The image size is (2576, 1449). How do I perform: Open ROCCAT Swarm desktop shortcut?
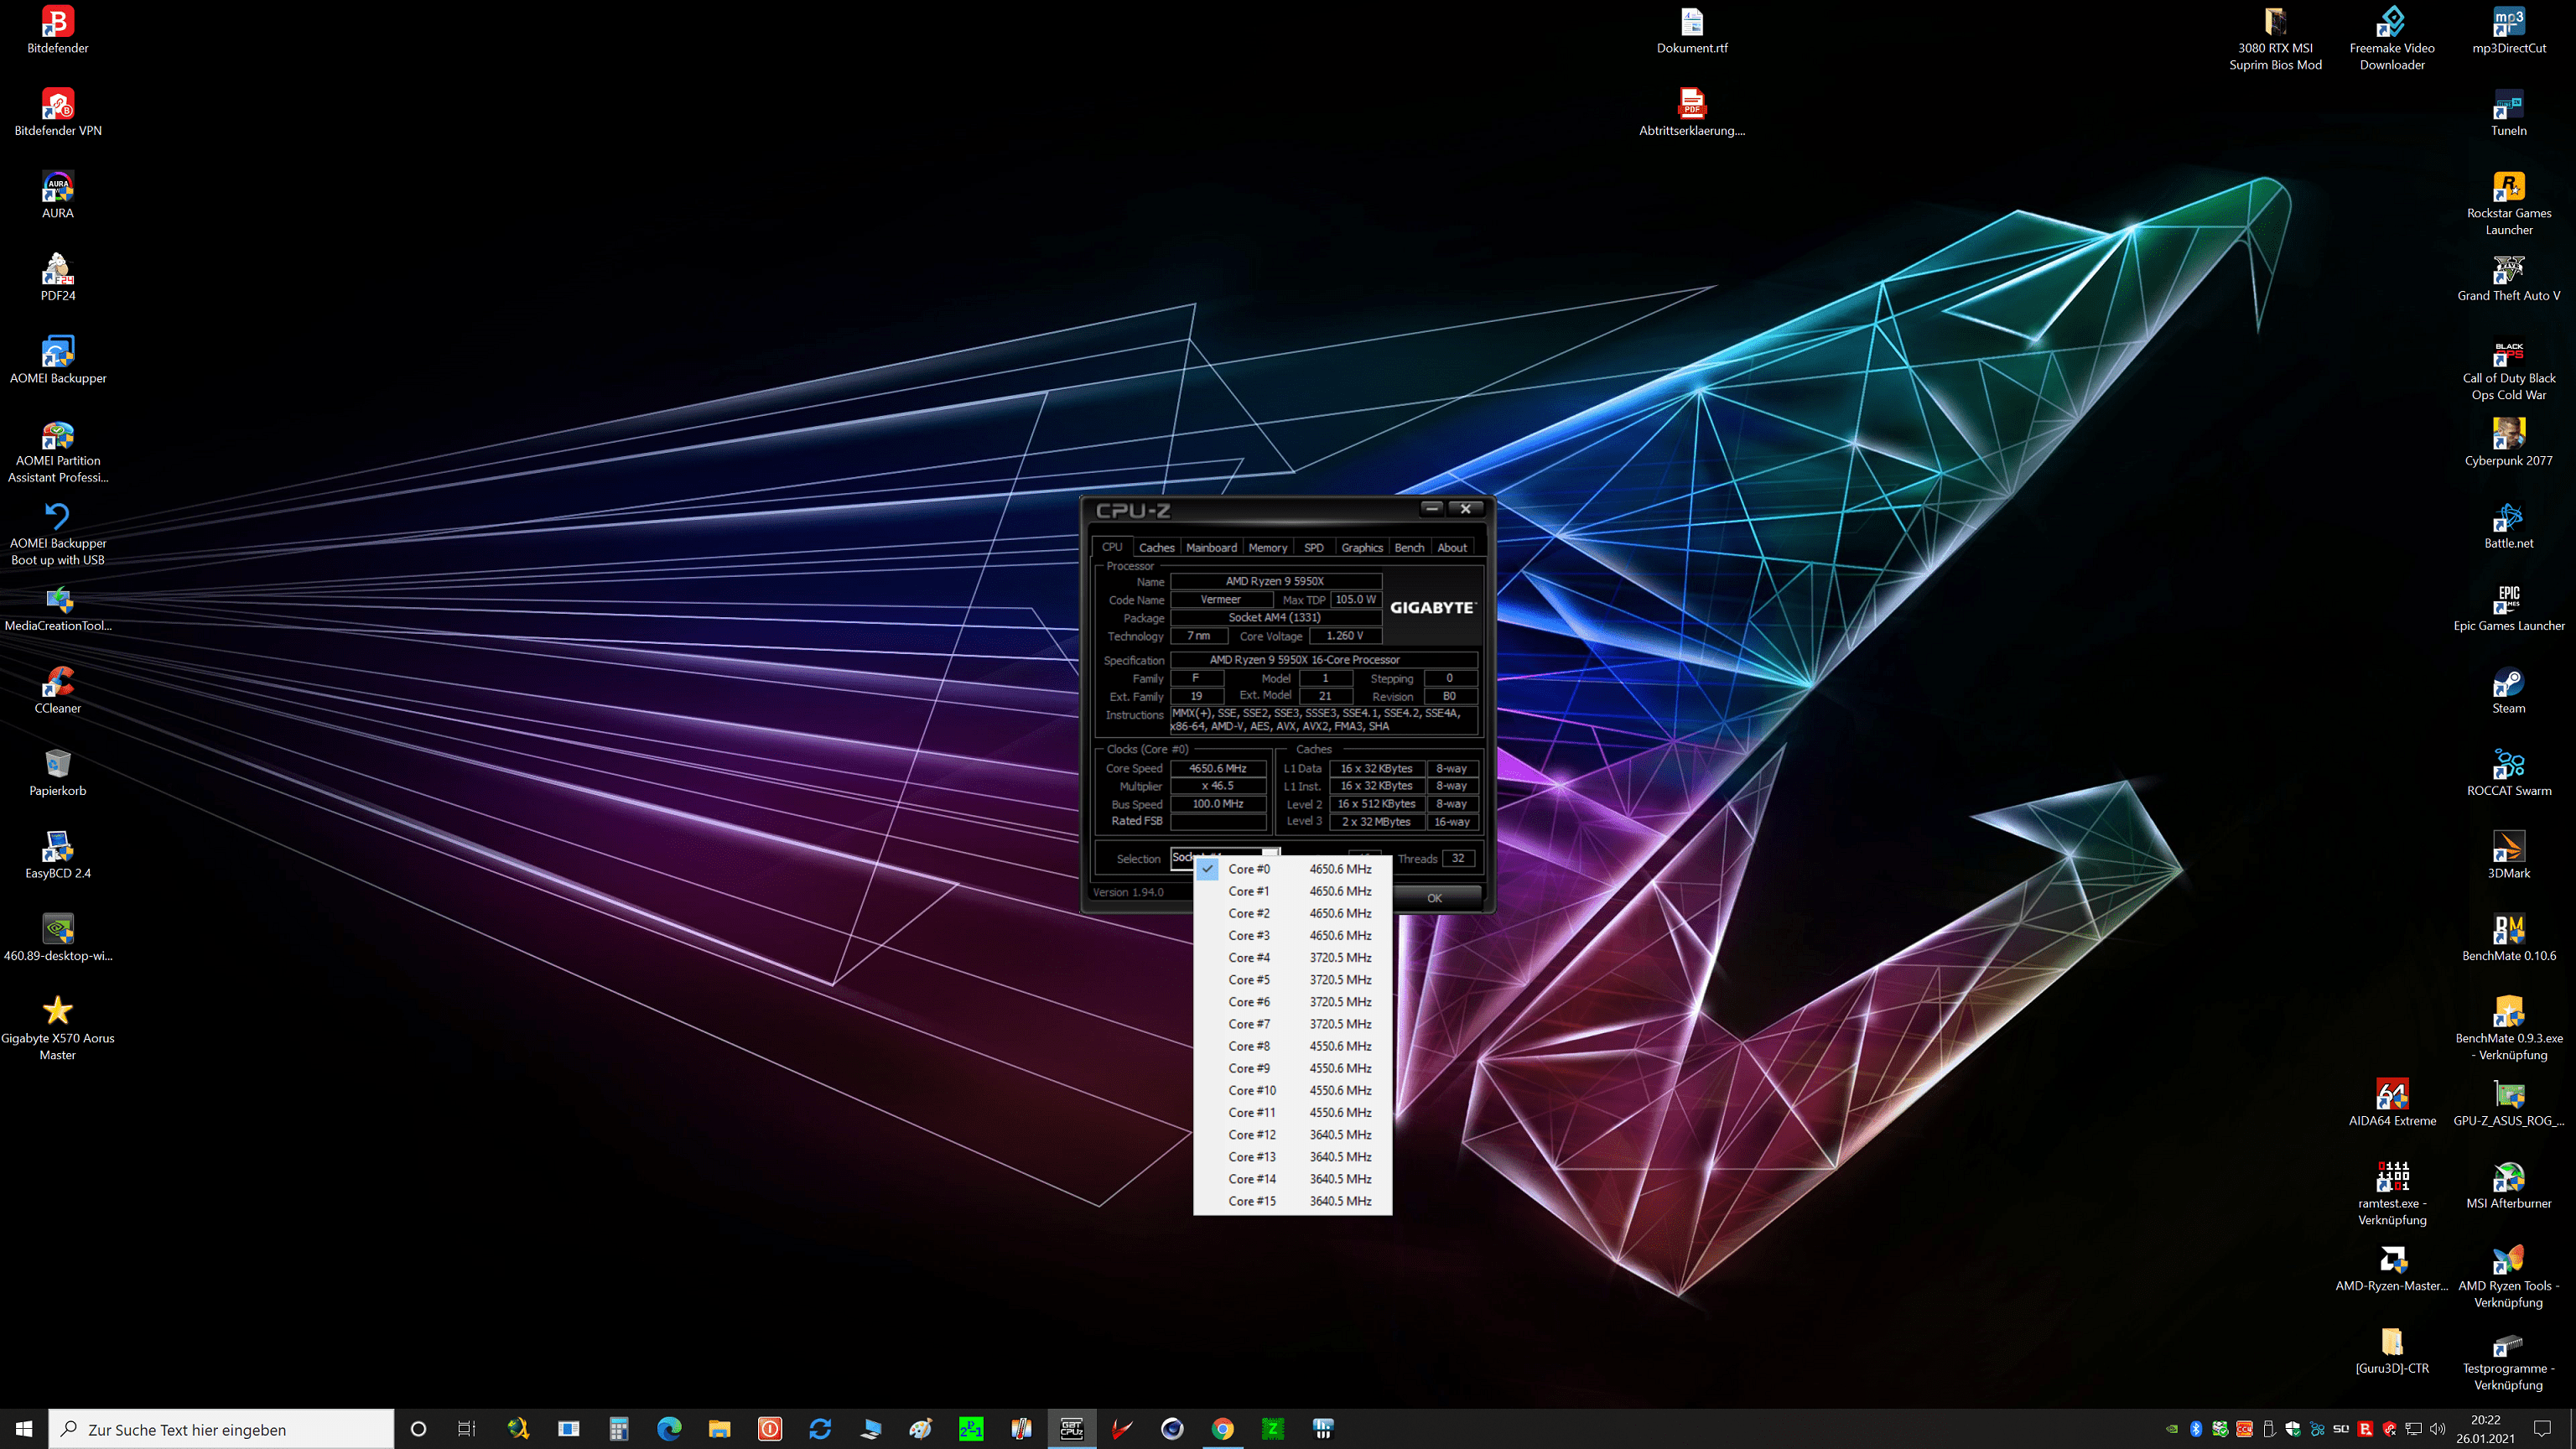[2508, 772]
